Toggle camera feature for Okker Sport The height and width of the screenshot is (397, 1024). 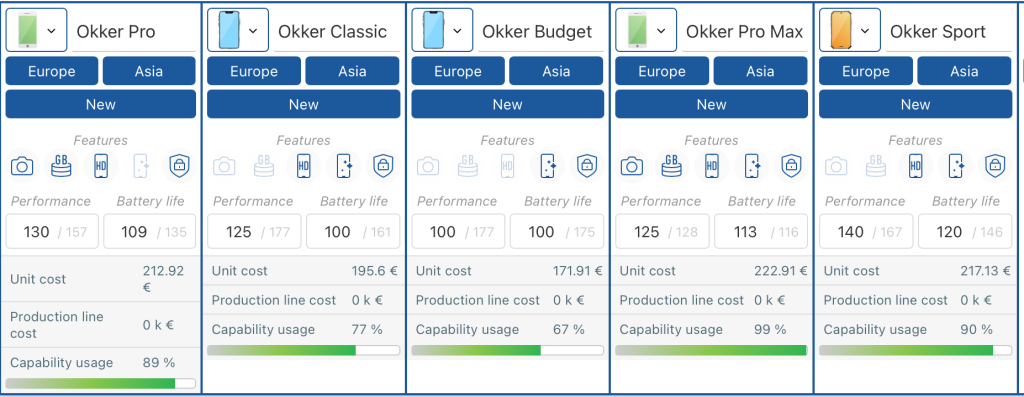point(835,166)
